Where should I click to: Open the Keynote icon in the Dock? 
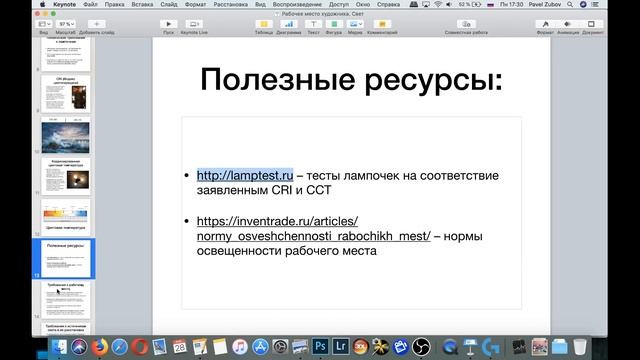(471, 347)
